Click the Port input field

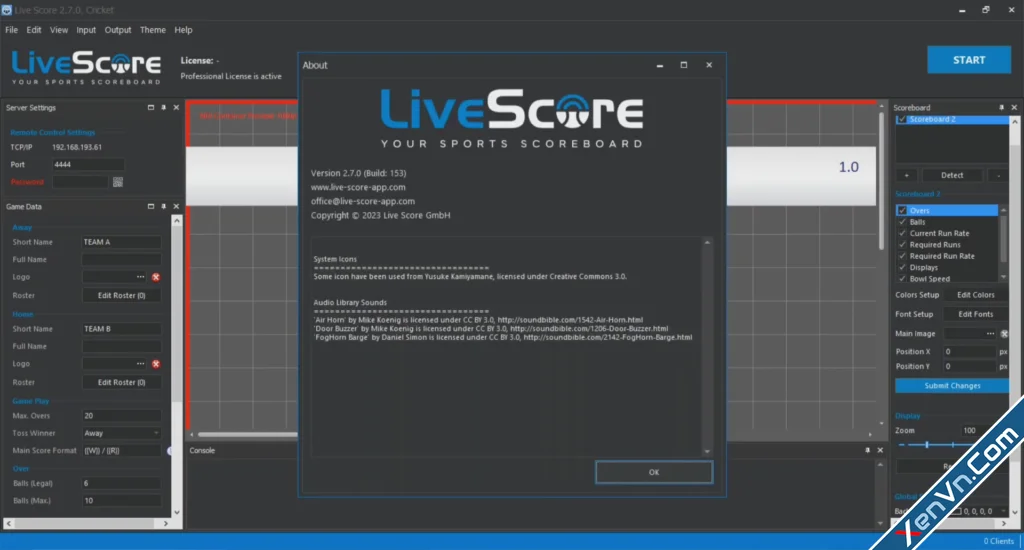point(88,165)
